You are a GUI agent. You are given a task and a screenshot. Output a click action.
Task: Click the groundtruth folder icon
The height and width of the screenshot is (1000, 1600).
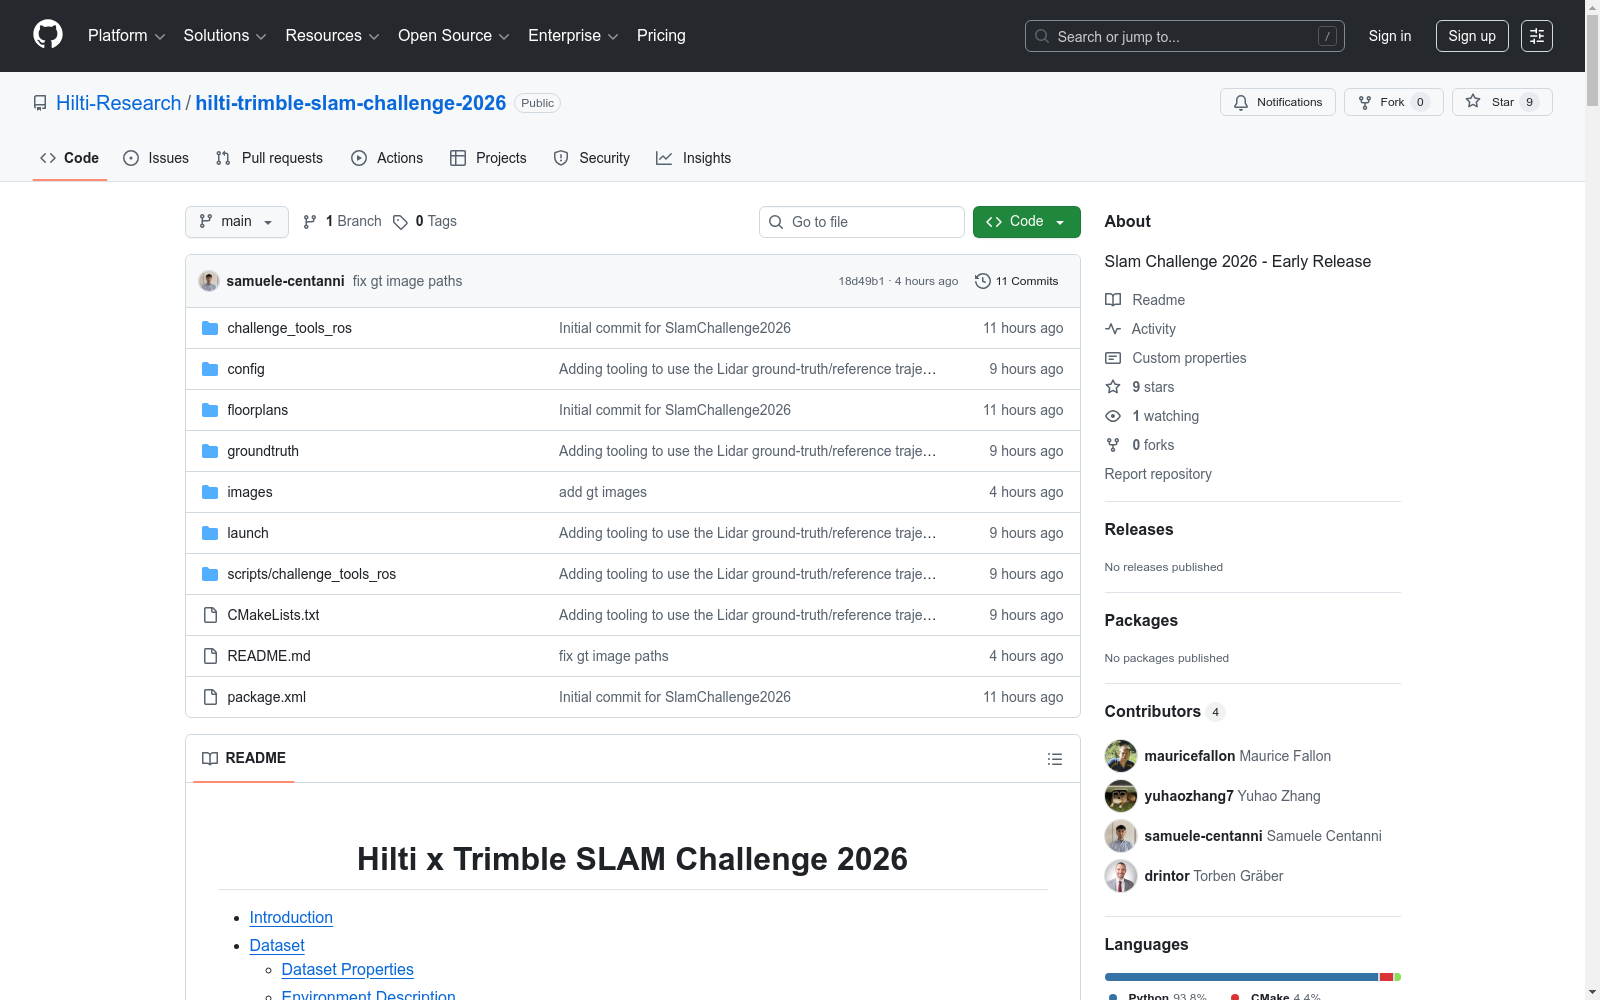click(210, 451)
